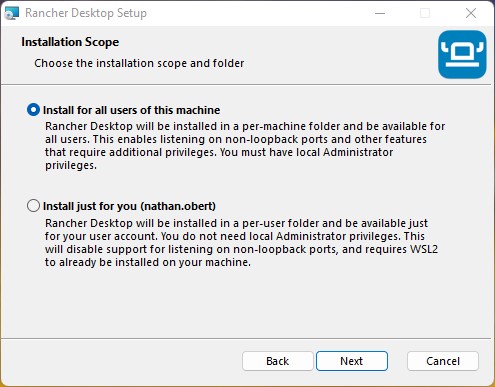The height and width of the screenshot is (387, 495).
Task: Minimize the setup window
Action: point(380,13)
